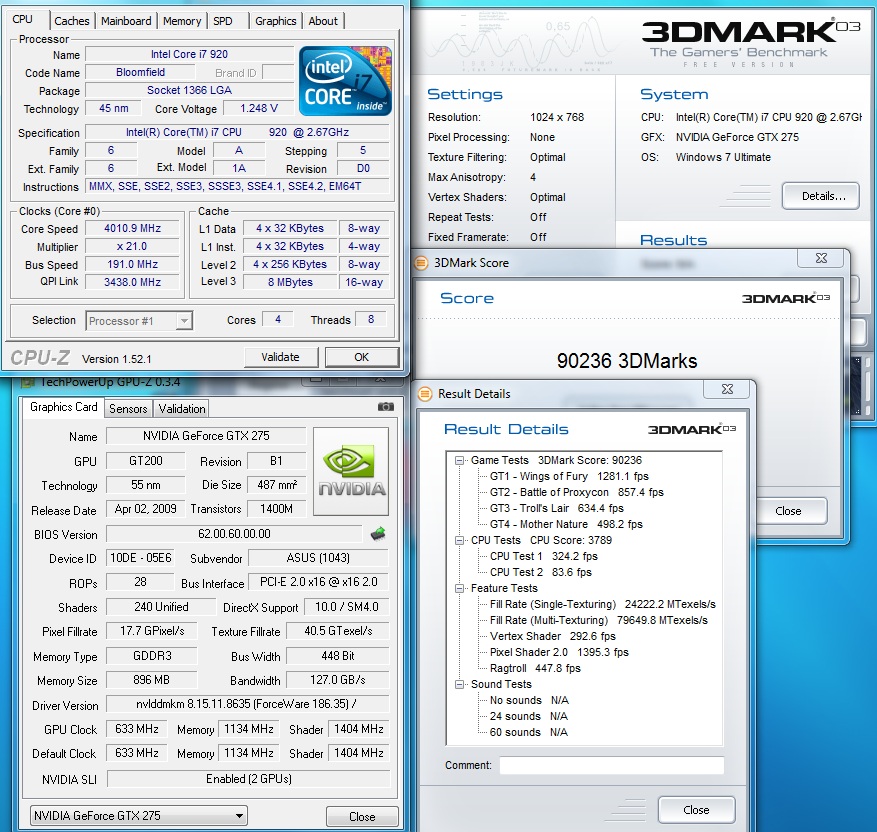Click the GPU-Z Bandwidth value 127.0 GB/s

(x=338, y=680)
